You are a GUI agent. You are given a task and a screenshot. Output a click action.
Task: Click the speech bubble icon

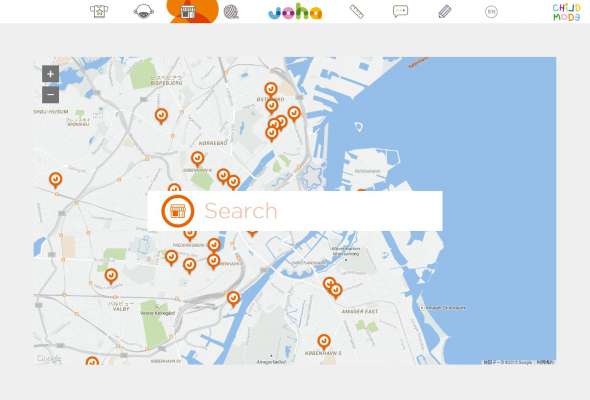pyautogui.click(x=400, y=11)
